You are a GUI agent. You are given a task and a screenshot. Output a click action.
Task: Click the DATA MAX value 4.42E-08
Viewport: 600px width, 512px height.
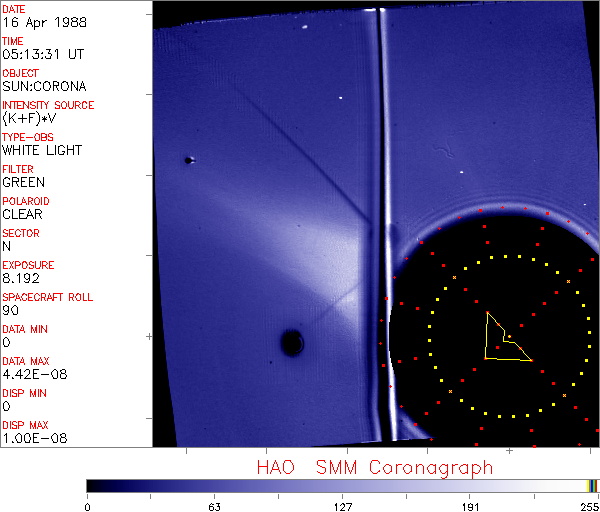coord(30,374)
